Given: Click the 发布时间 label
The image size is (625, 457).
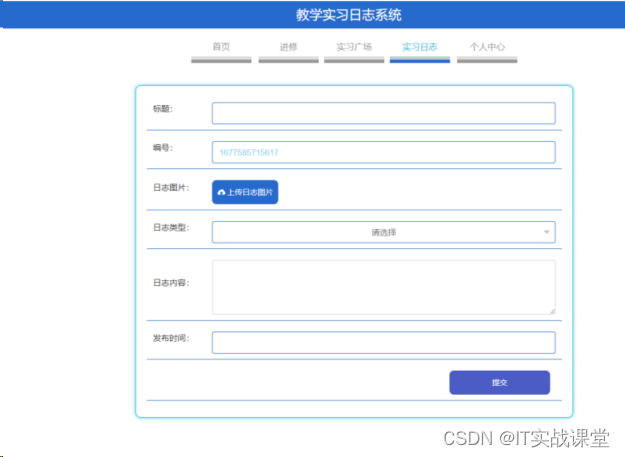Looking at the screenshot, I should click(x=171, y=338).
